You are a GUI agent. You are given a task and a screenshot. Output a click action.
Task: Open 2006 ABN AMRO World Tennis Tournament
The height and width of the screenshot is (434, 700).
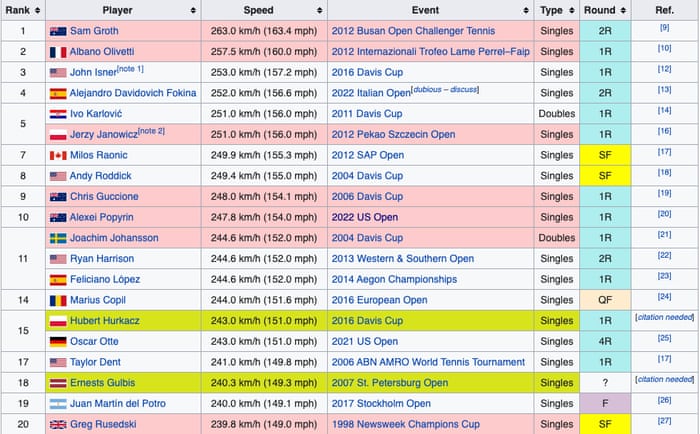coord(428,362)
